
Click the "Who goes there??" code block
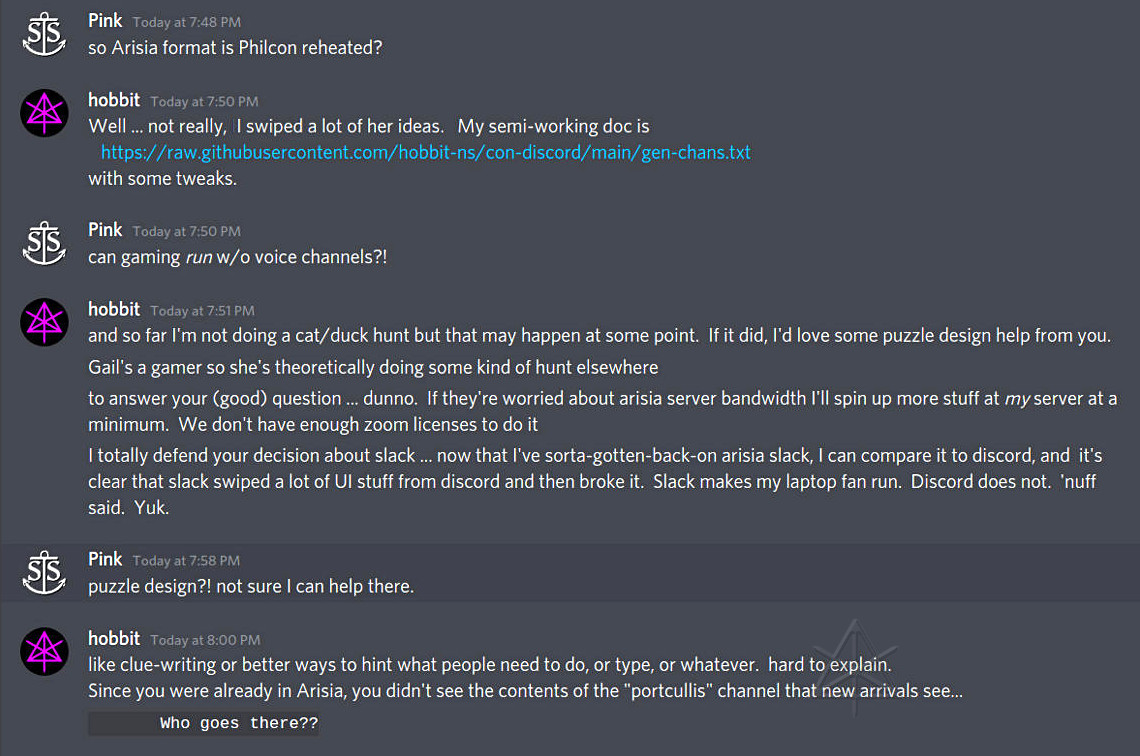(x=204, y=723)
